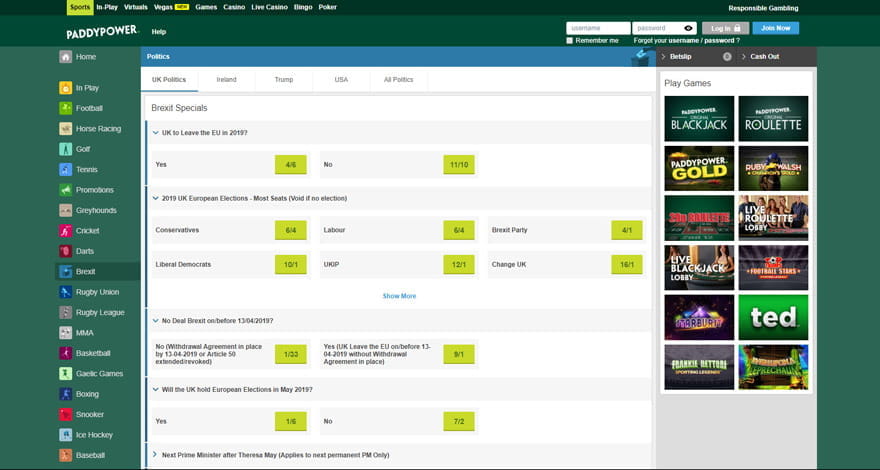Select the Boxing sidebar icon

[66, 394]
